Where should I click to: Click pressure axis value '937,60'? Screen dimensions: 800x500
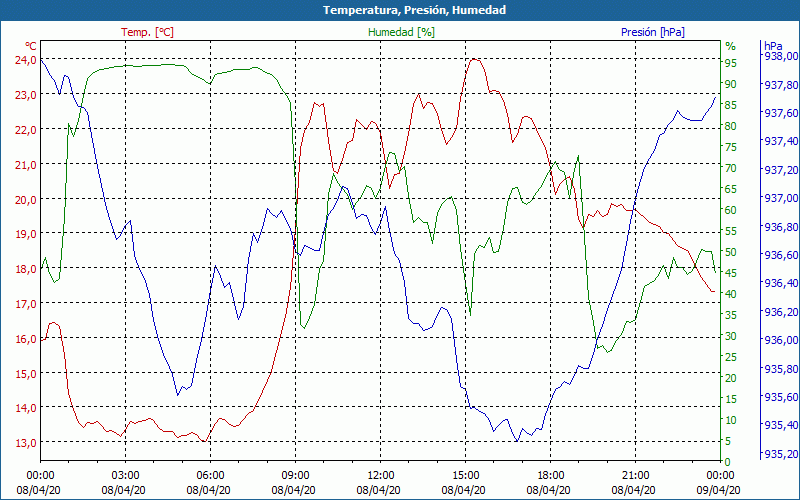point(782,113)
